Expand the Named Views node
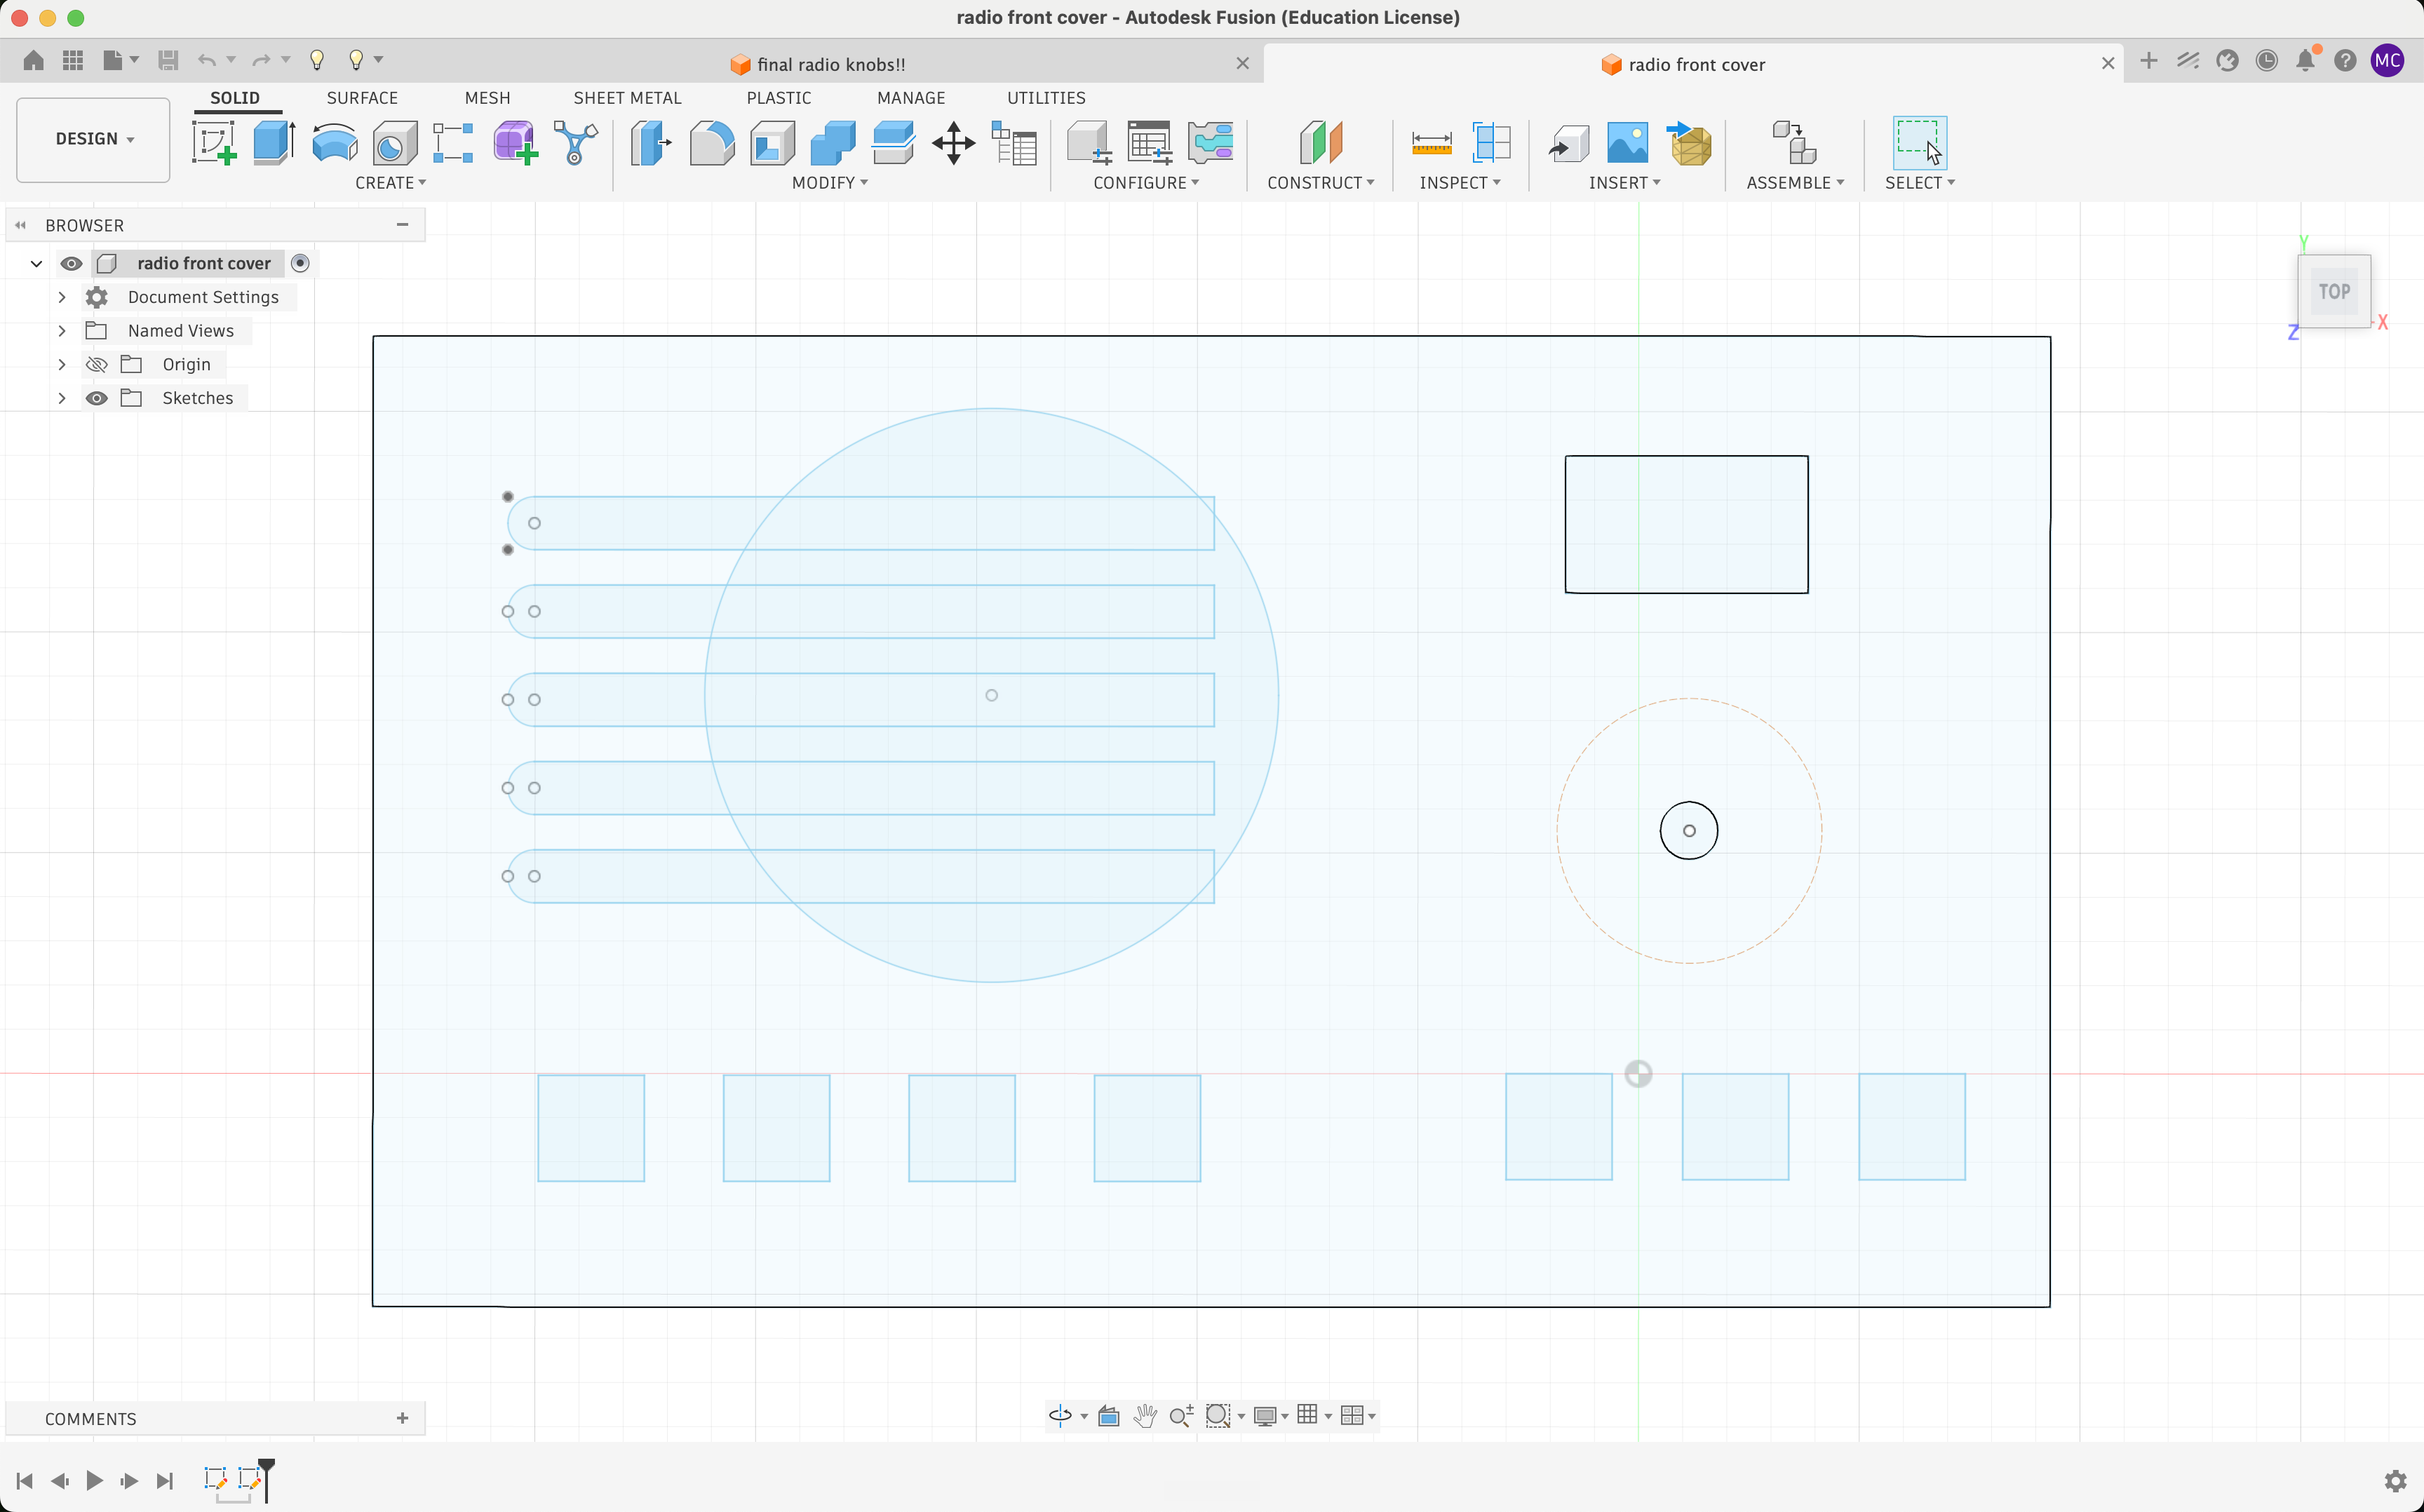This screenshot has height=1512, width=2424. 62,330
